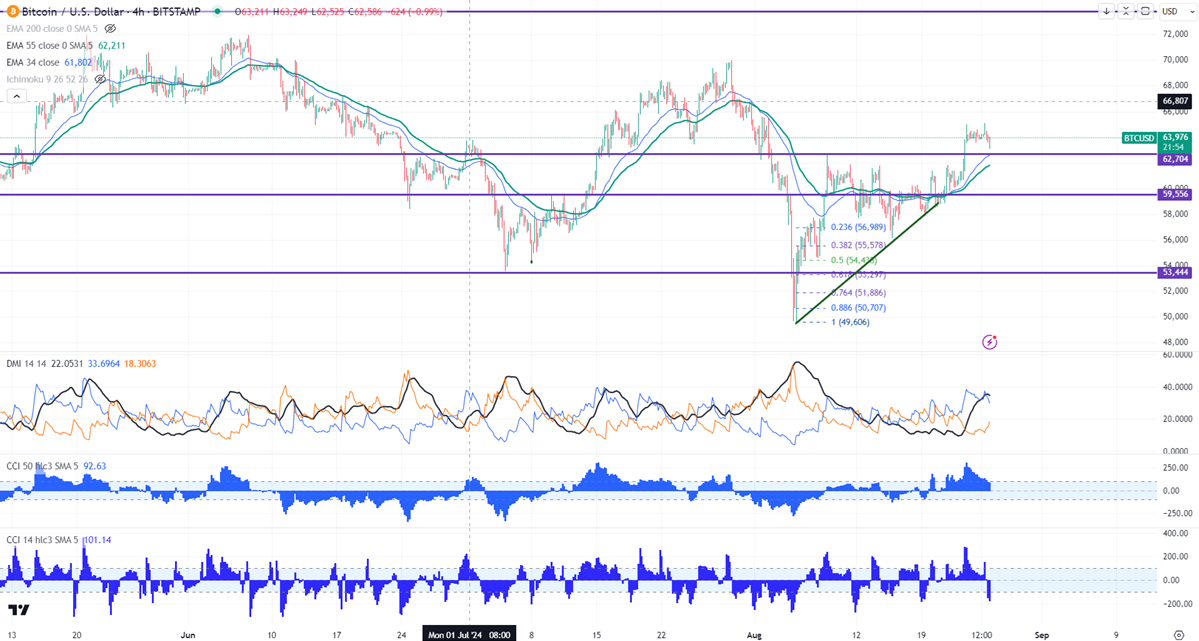Image resolution: width=1199 pixels, height=641 pixels.
Task: Click the 66,807 crosshair price label
Action: 1175,101
